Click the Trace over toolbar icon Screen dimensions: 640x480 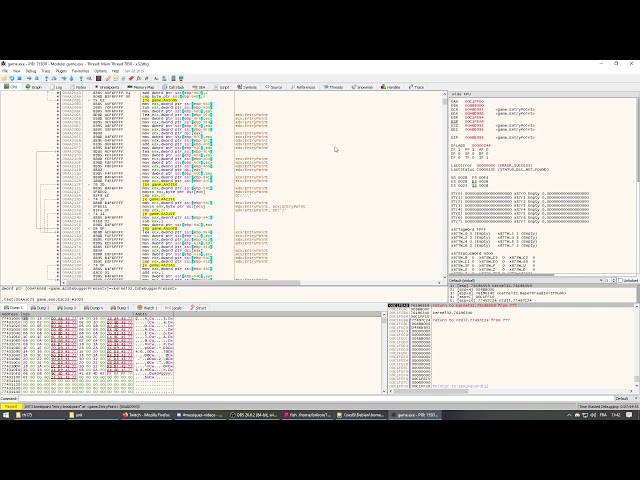coord(71,78)
